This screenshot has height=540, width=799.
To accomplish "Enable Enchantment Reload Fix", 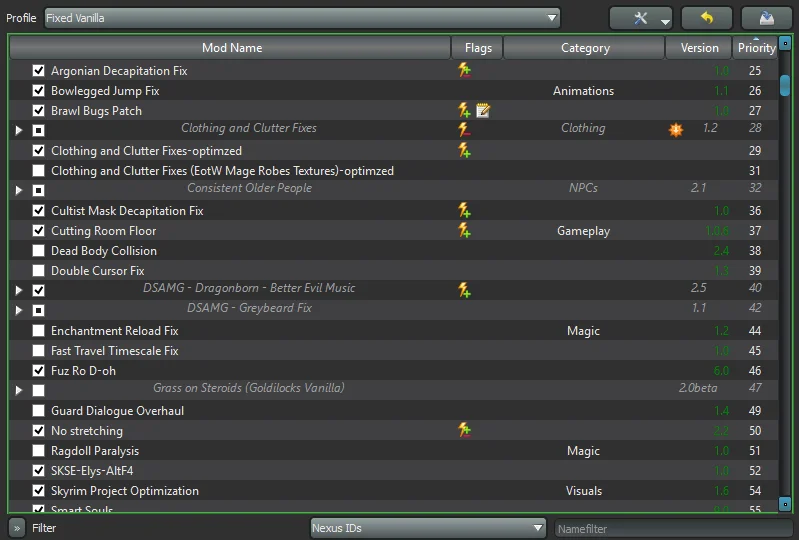I will coord(38,330).
